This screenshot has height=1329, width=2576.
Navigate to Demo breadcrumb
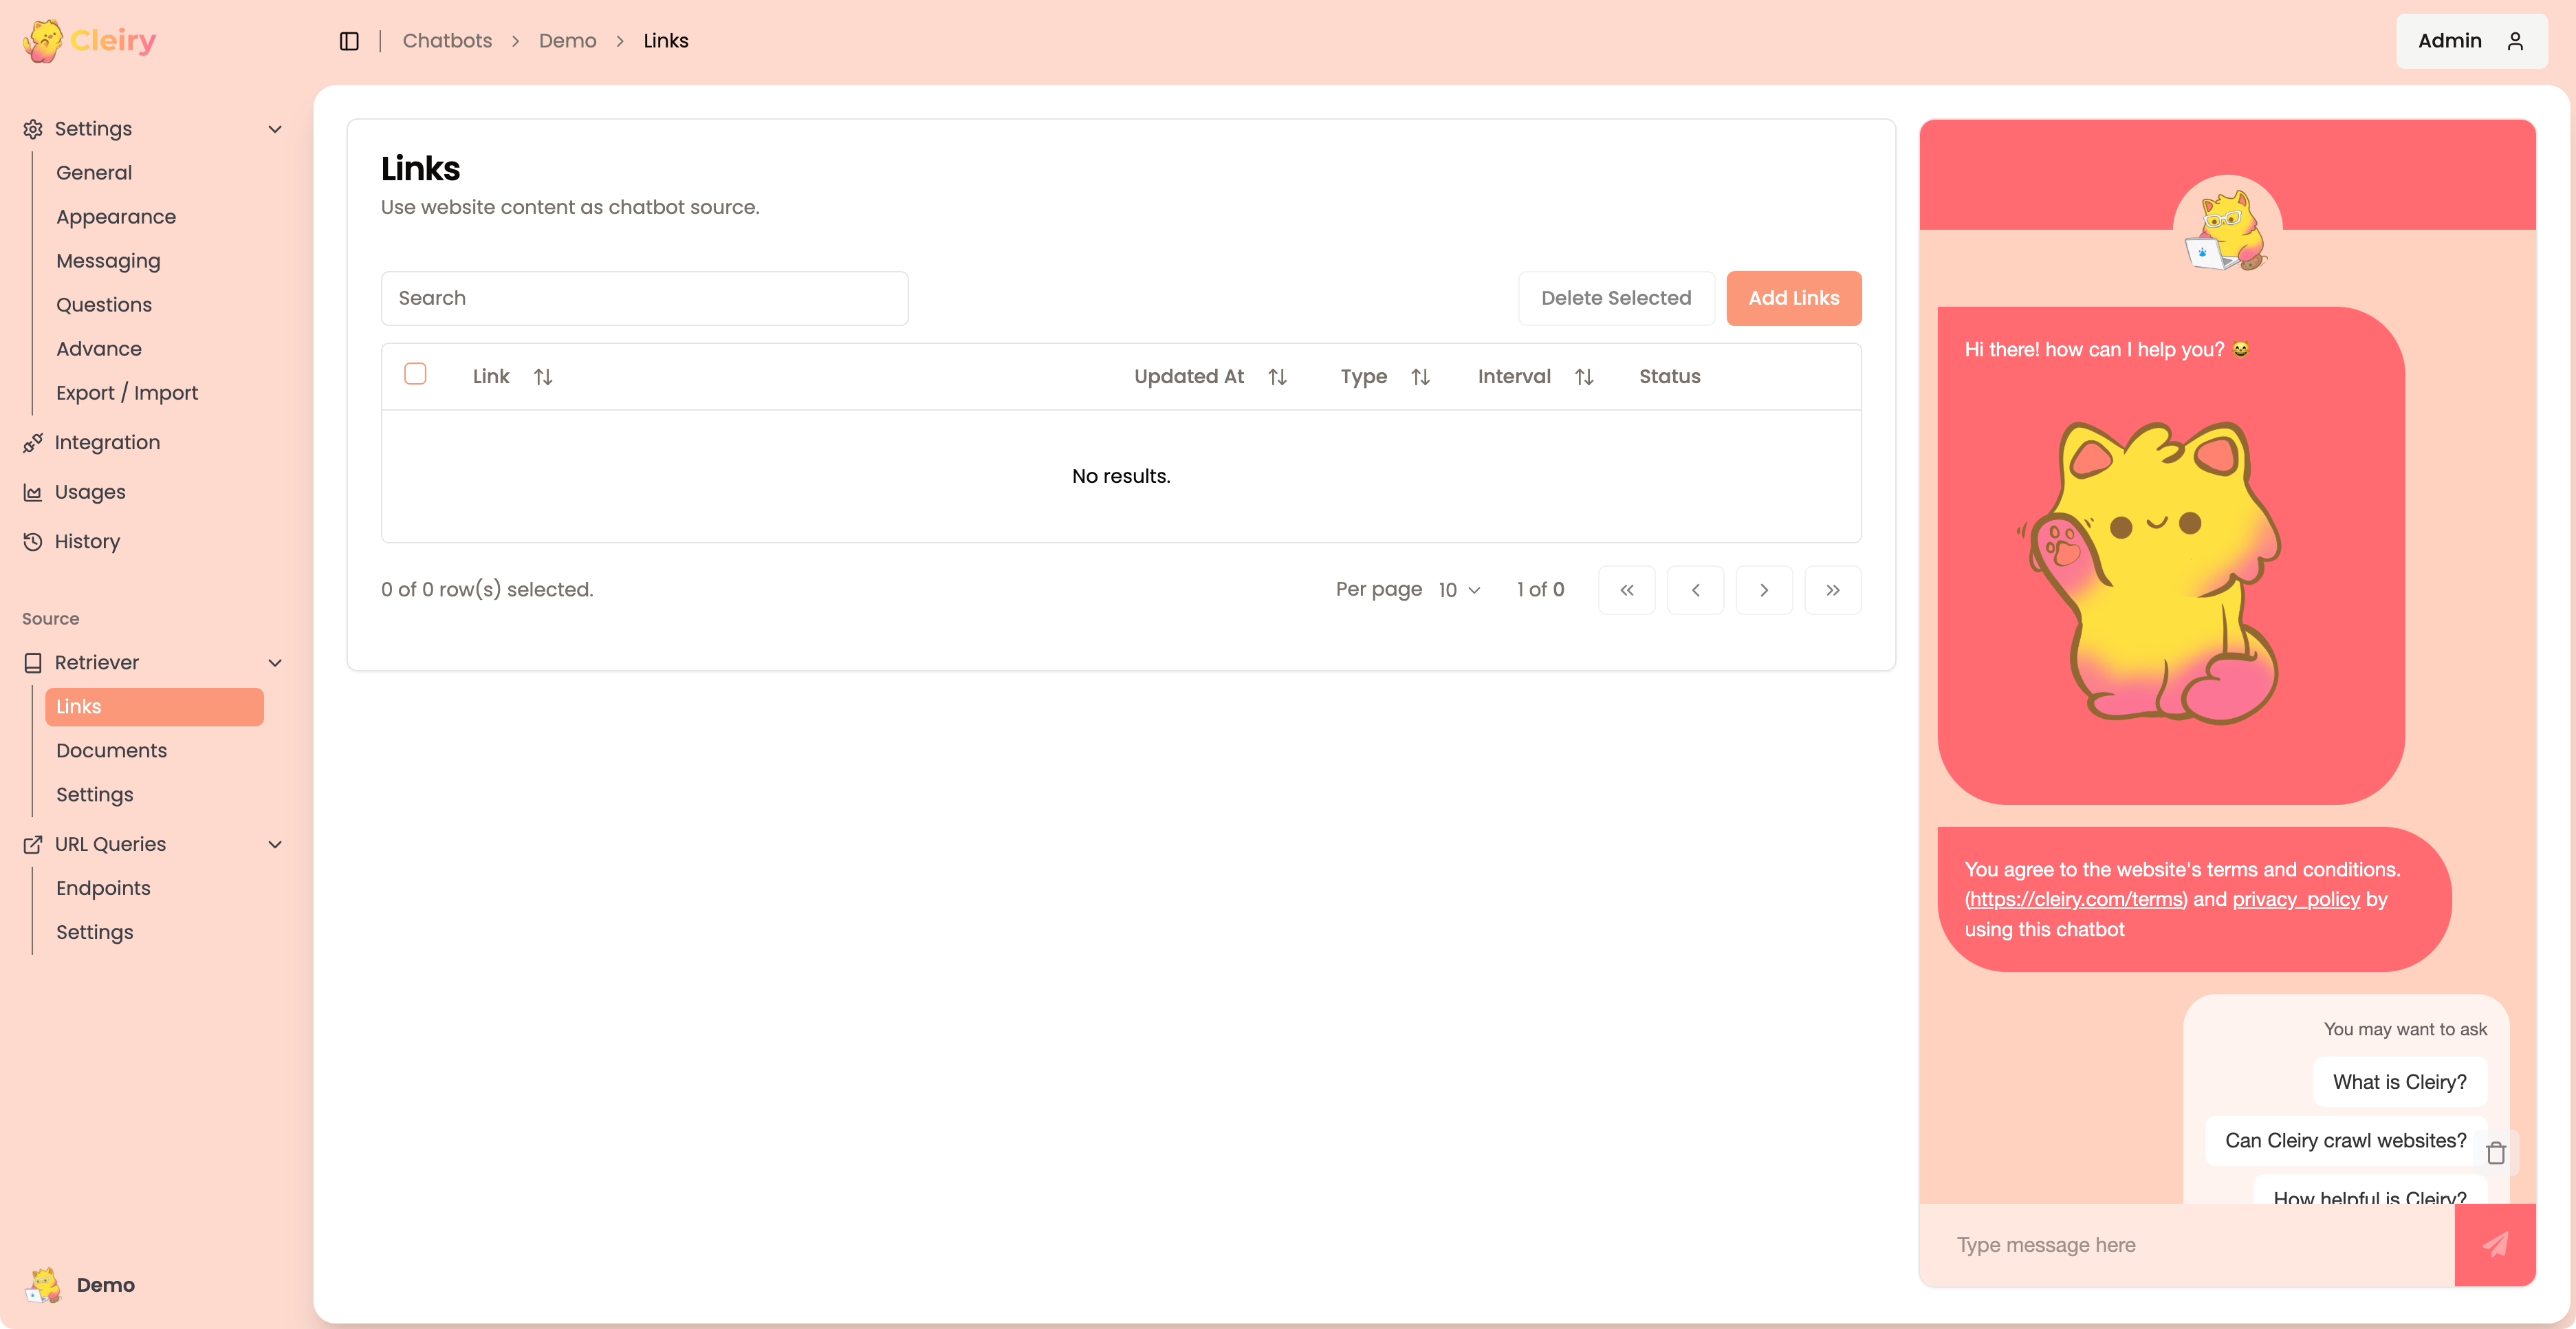(x=567, y=41)
